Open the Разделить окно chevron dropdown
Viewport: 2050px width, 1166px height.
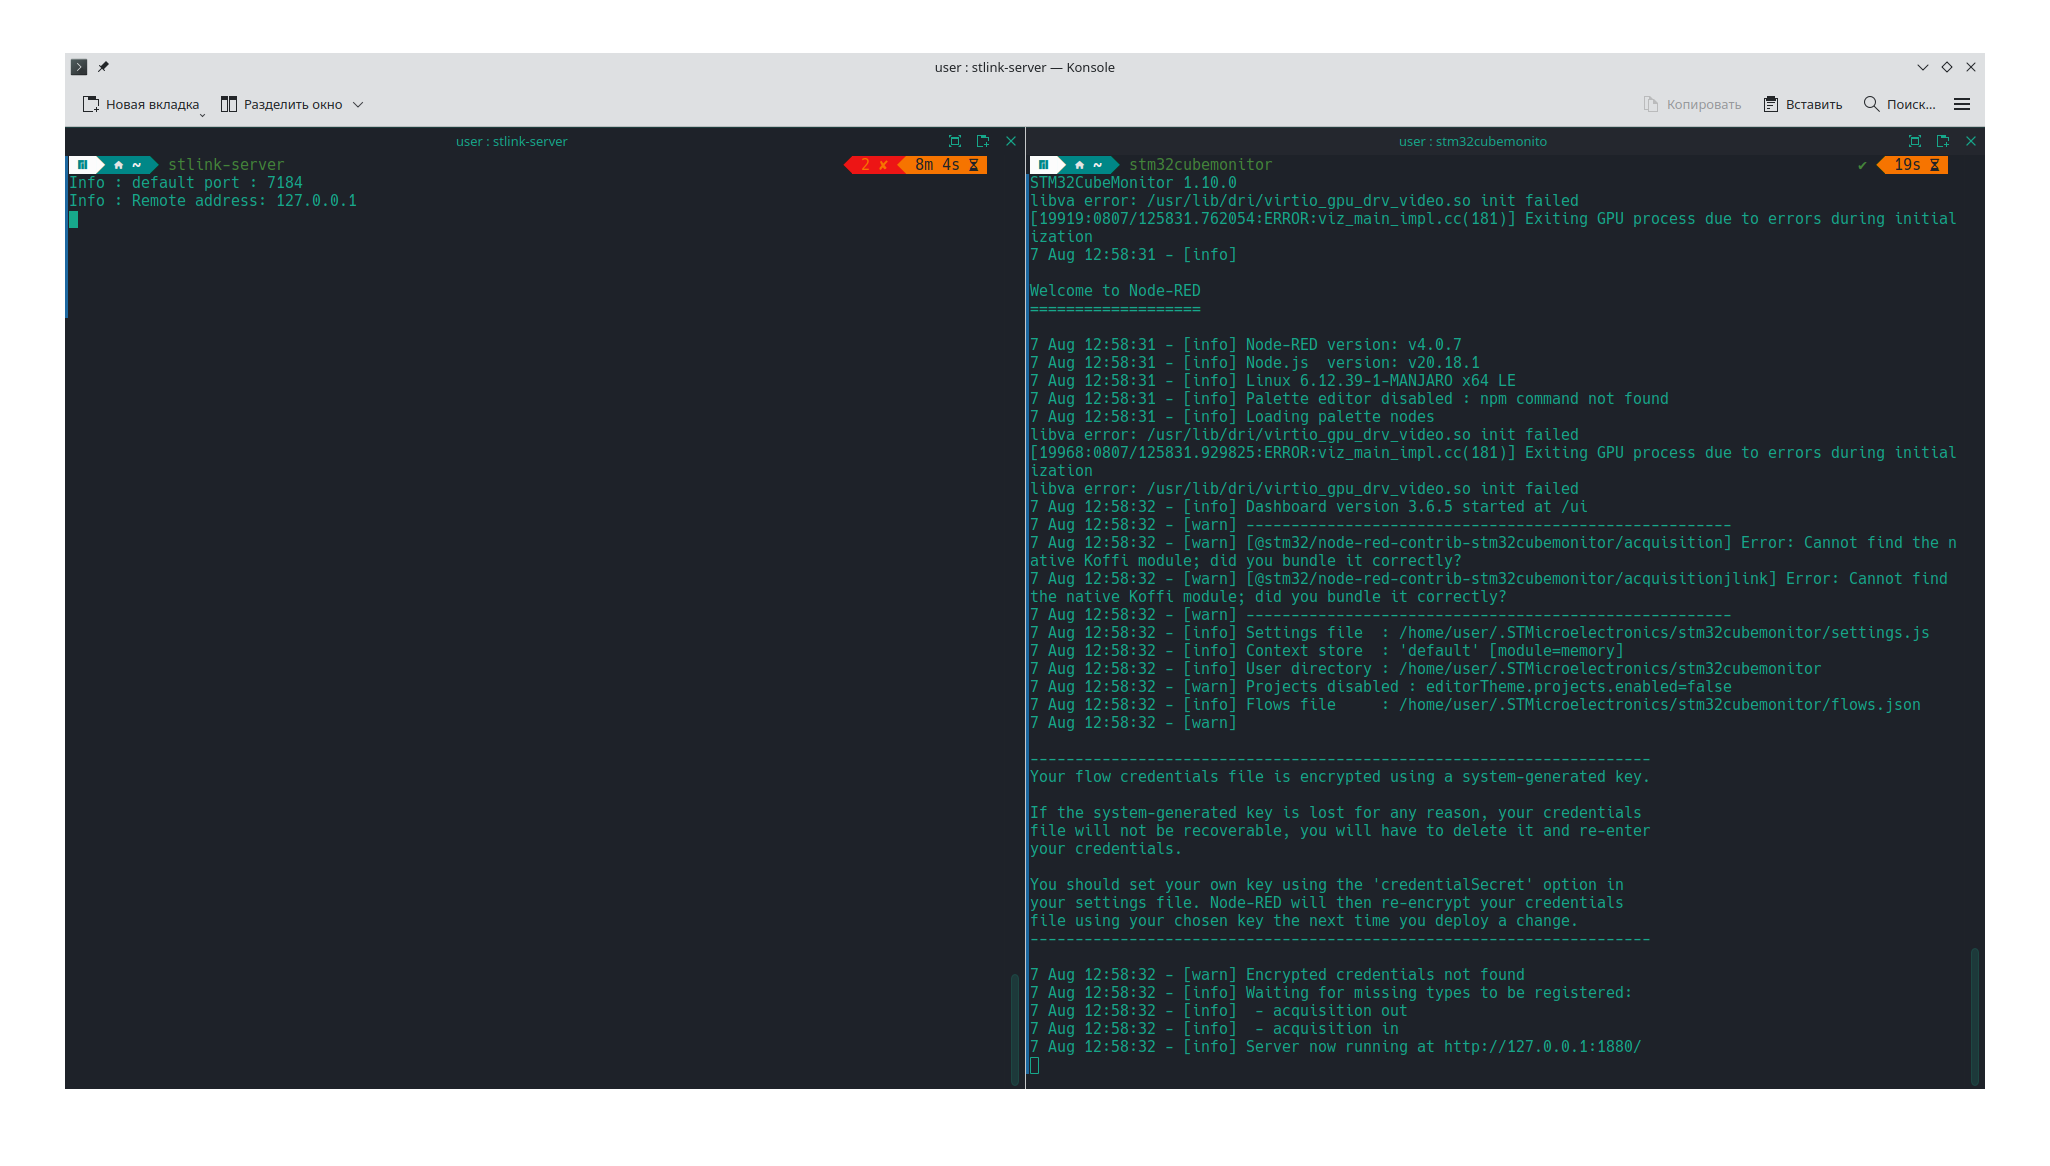pos(358,104)
